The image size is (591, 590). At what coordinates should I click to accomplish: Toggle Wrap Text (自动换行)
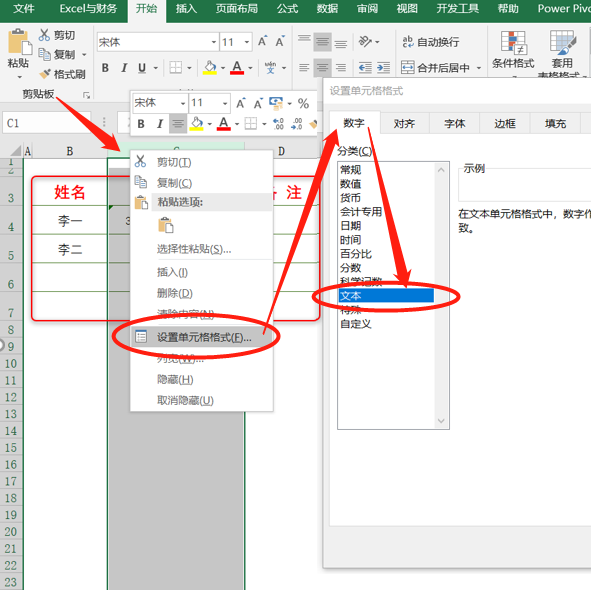pyautogui.click(x=430, y=42)
